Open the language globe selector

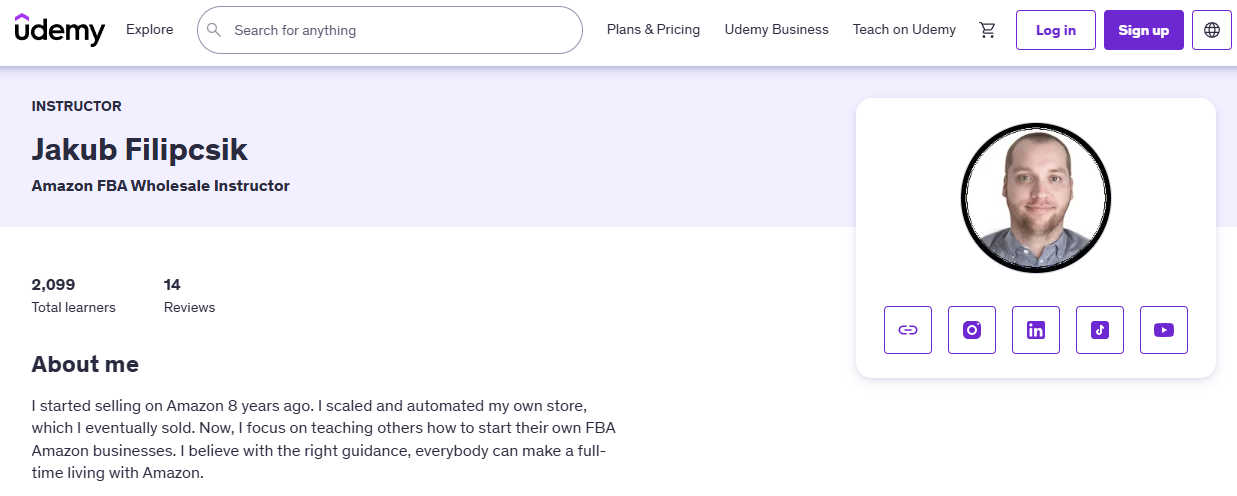[1212, 30]
